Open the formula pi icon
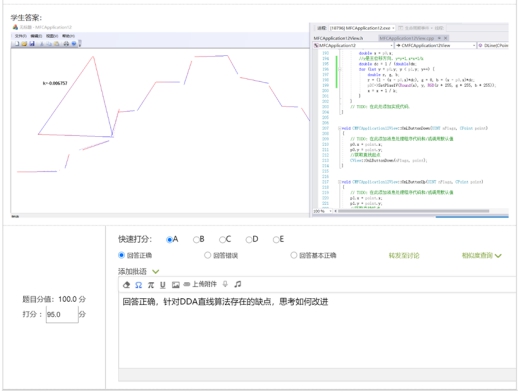 (151, 285)
